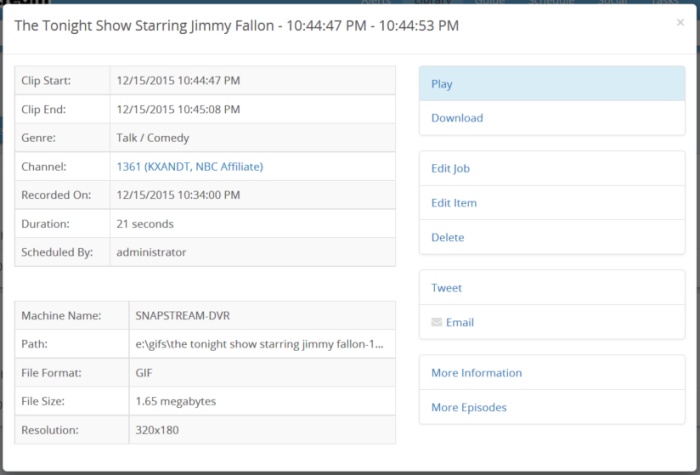The height and width of the screenshot is (475, 700).
Task: Click the Duration: label
Action: tap(46, 224)
